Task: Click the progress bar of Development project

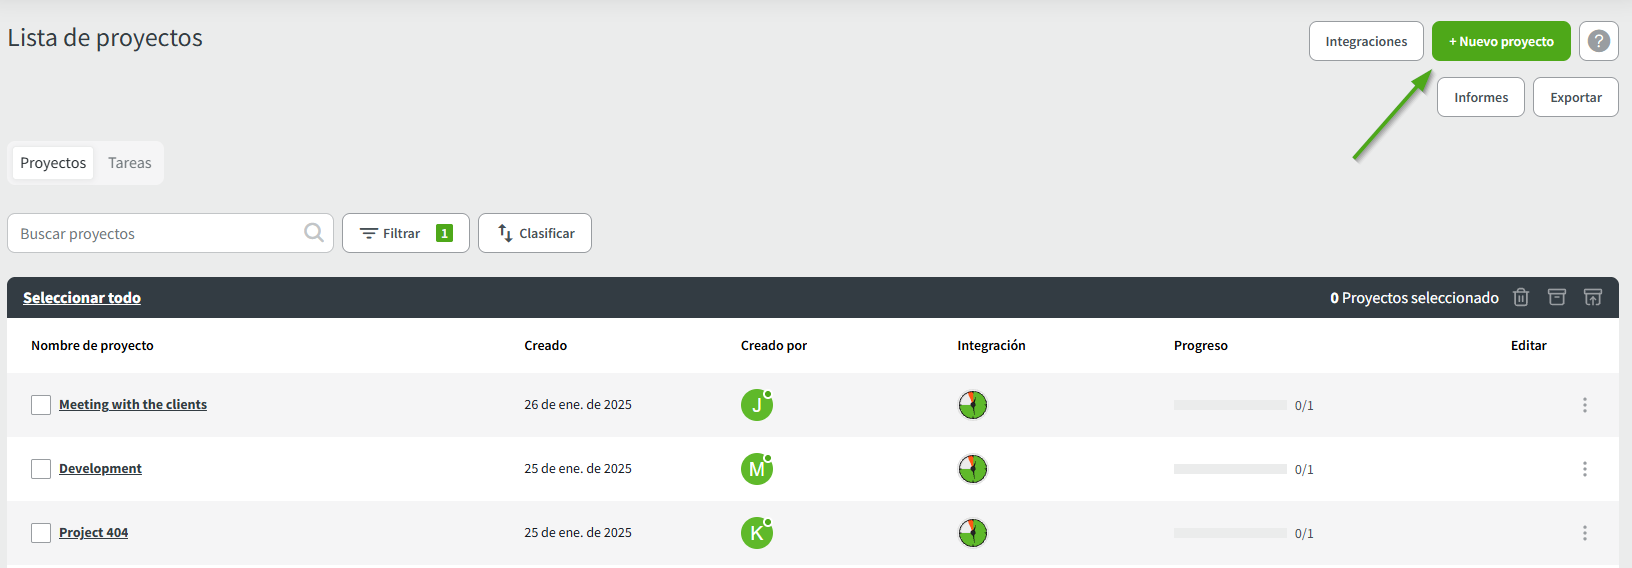Action: click(x=1230, y=469)
